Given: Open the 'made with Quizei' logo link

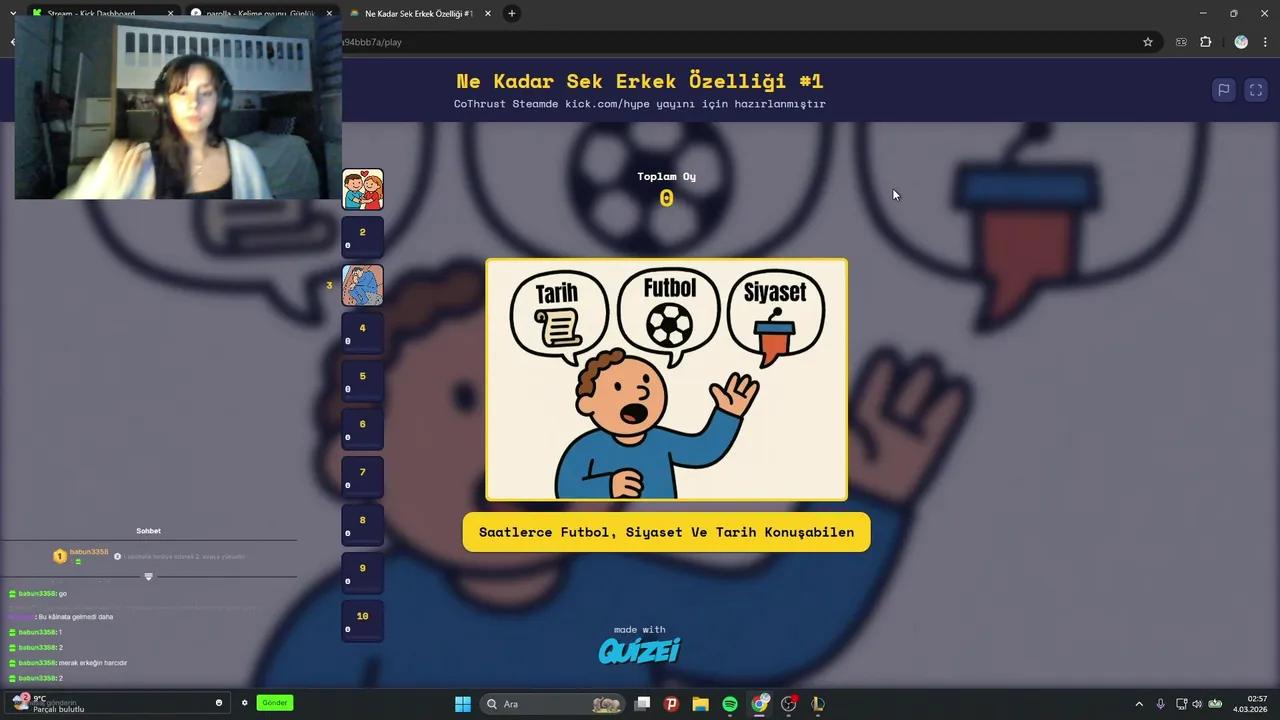Looking at the screenshot, I should 640,645.
